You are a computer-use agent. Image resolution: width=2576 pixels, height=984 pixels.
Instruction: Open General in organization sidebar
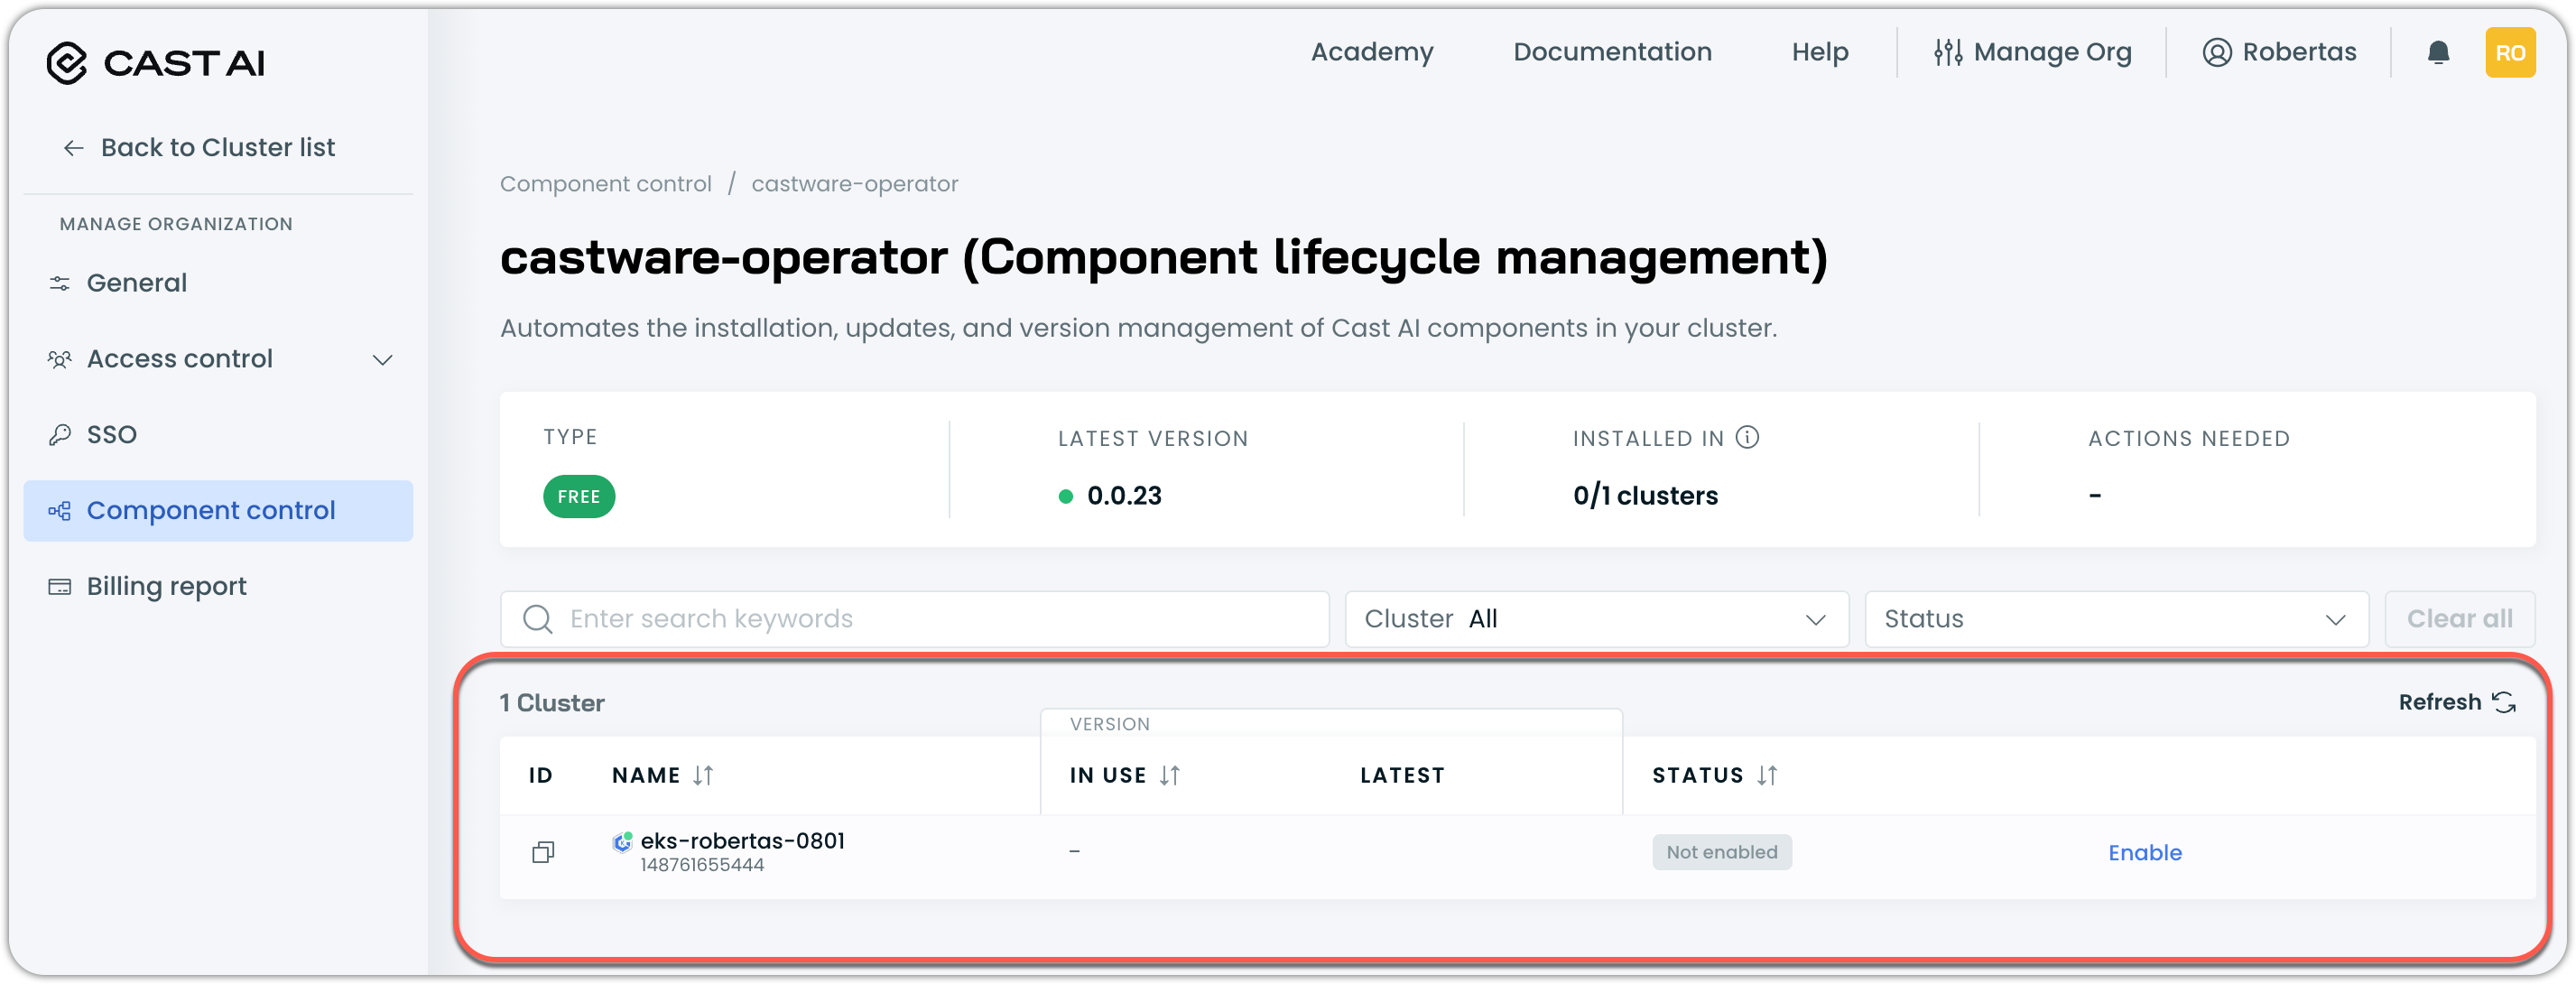[x=137, y=283]
